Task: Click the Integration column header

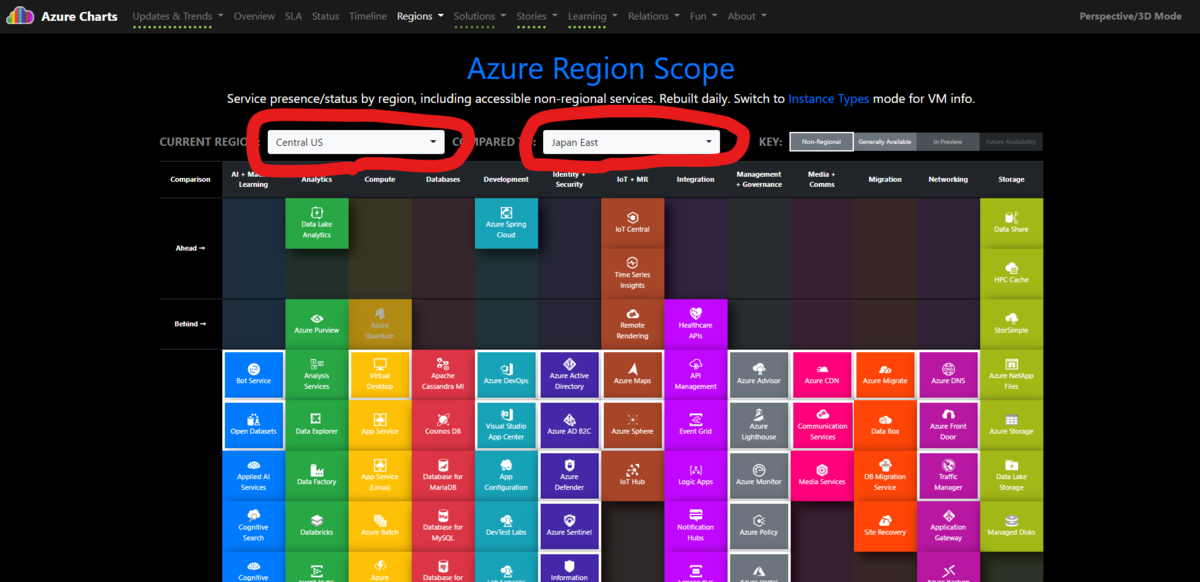Action: click(x=695, y=180)
